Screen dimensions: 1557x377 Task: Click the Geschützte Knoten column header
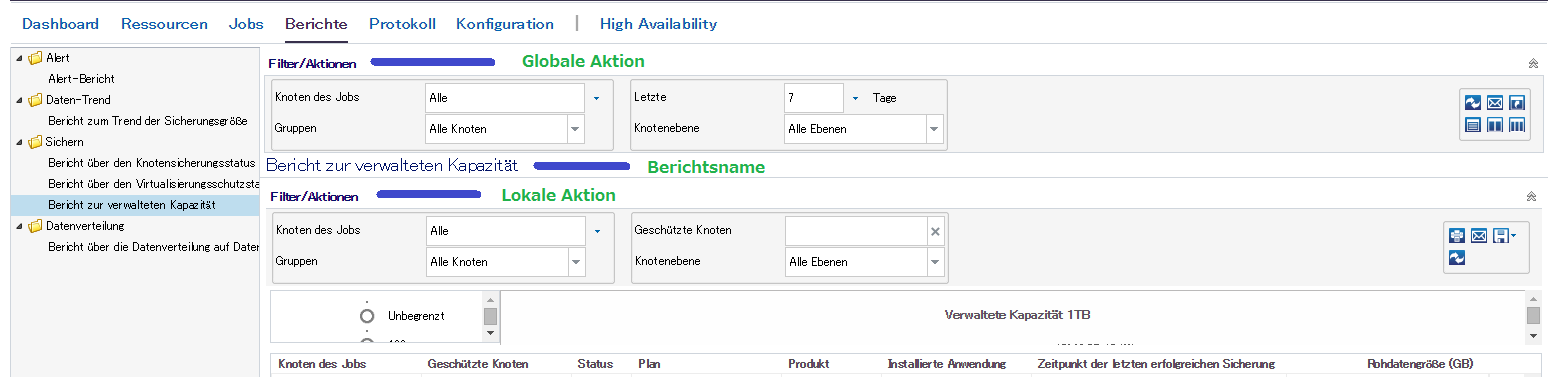tap(477, 364)
